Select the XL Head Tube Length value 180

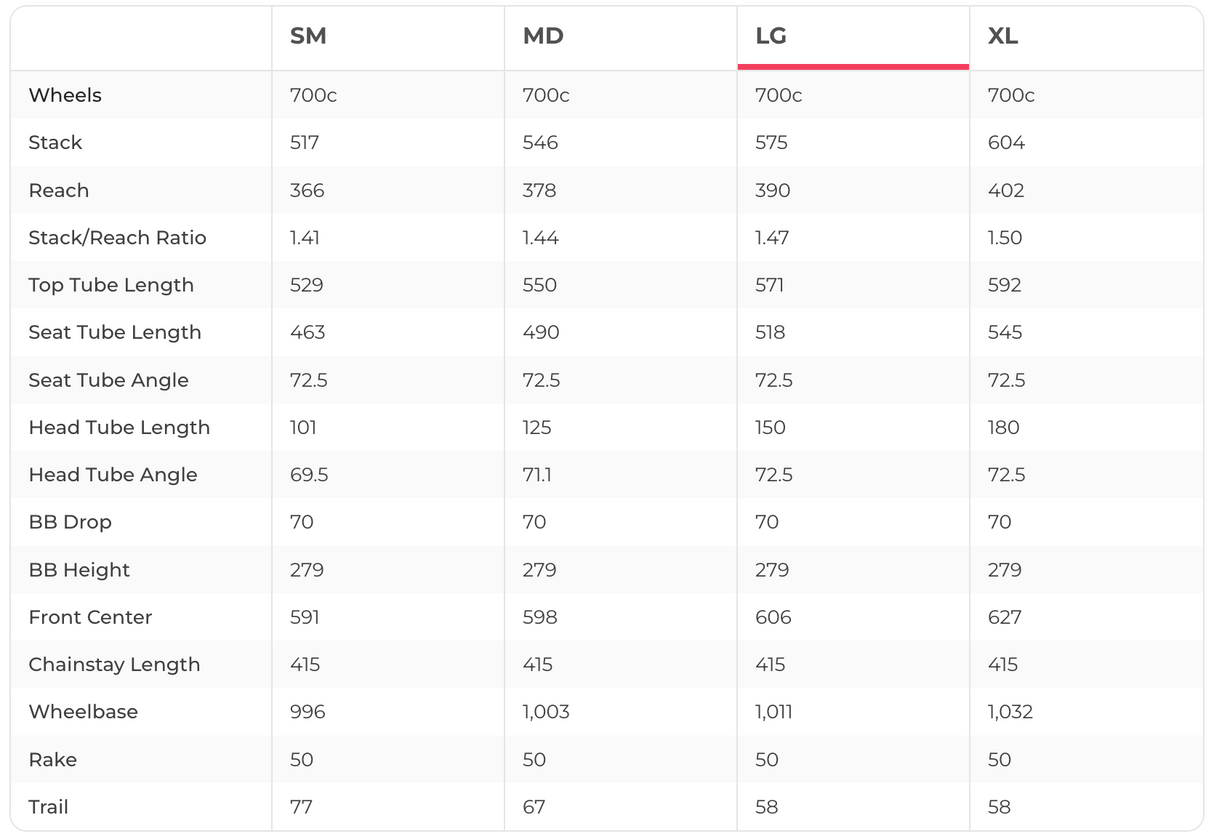[1003, 428]
